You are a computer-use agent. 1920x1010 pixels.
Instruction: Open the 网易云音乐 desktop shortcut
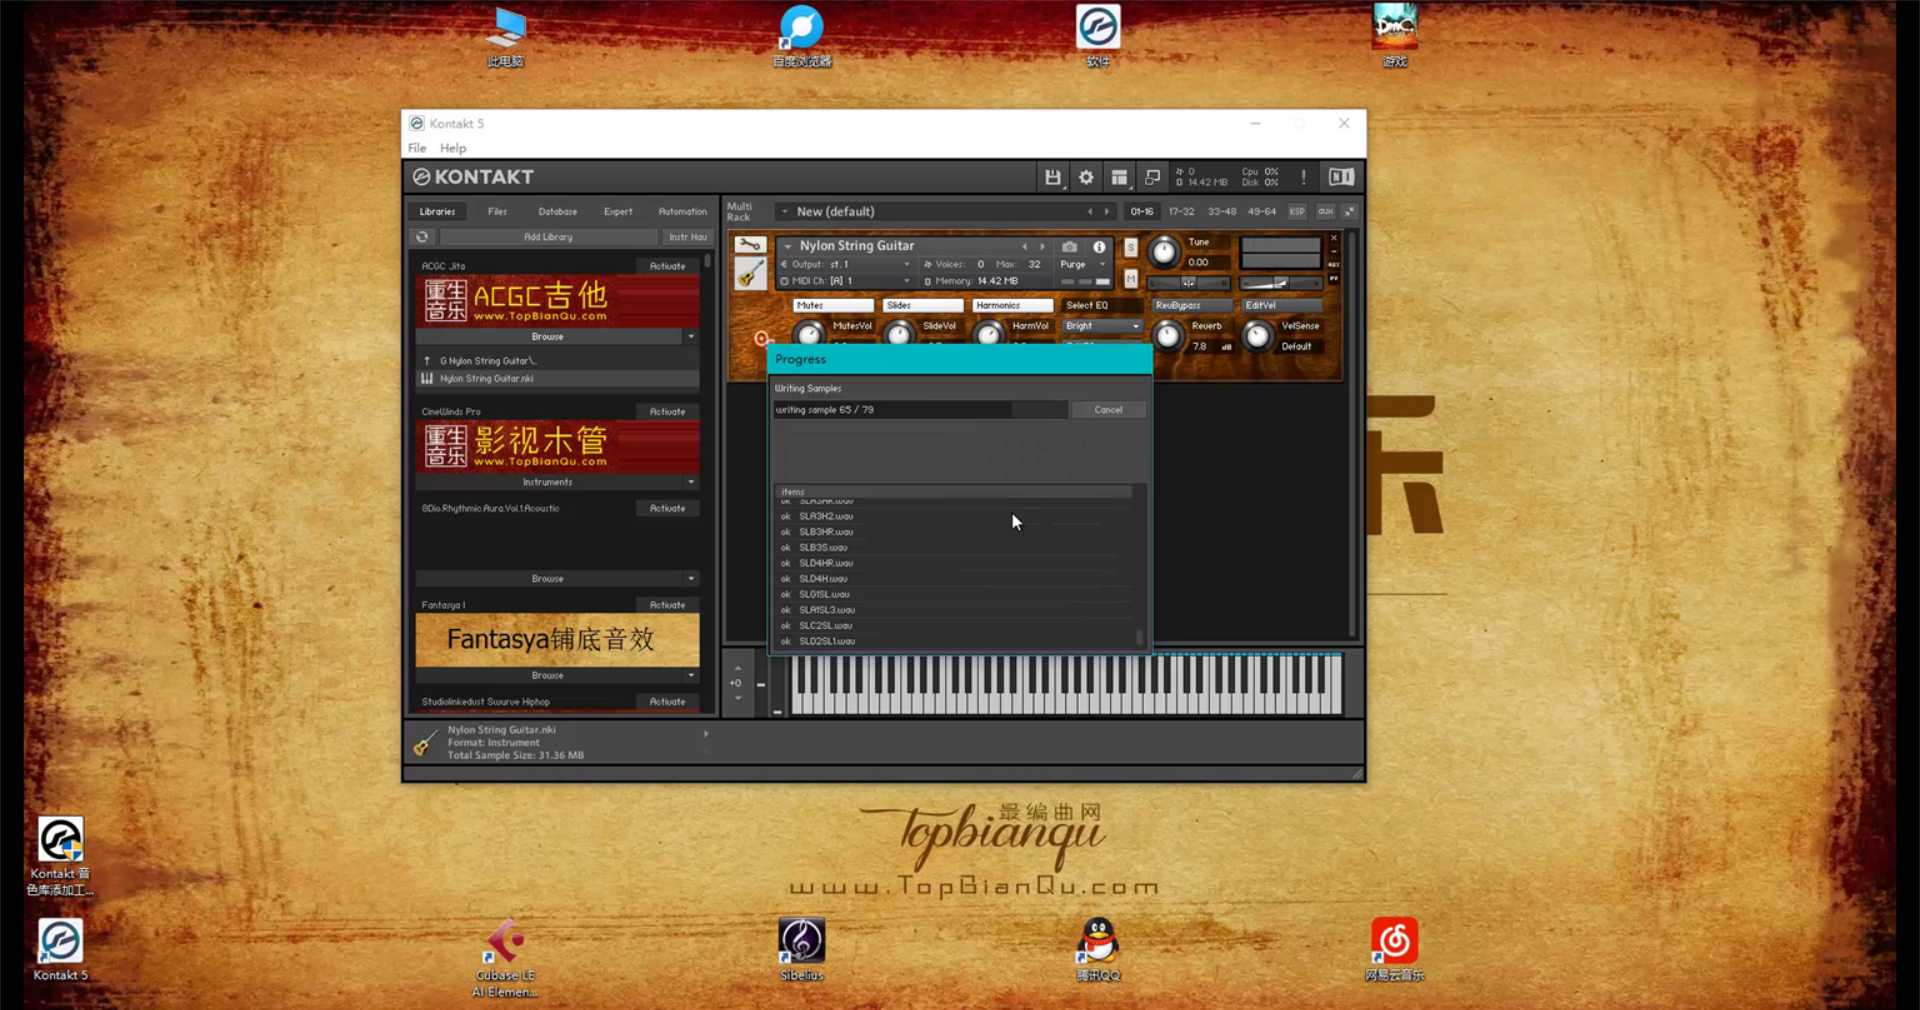[1394, 950]
